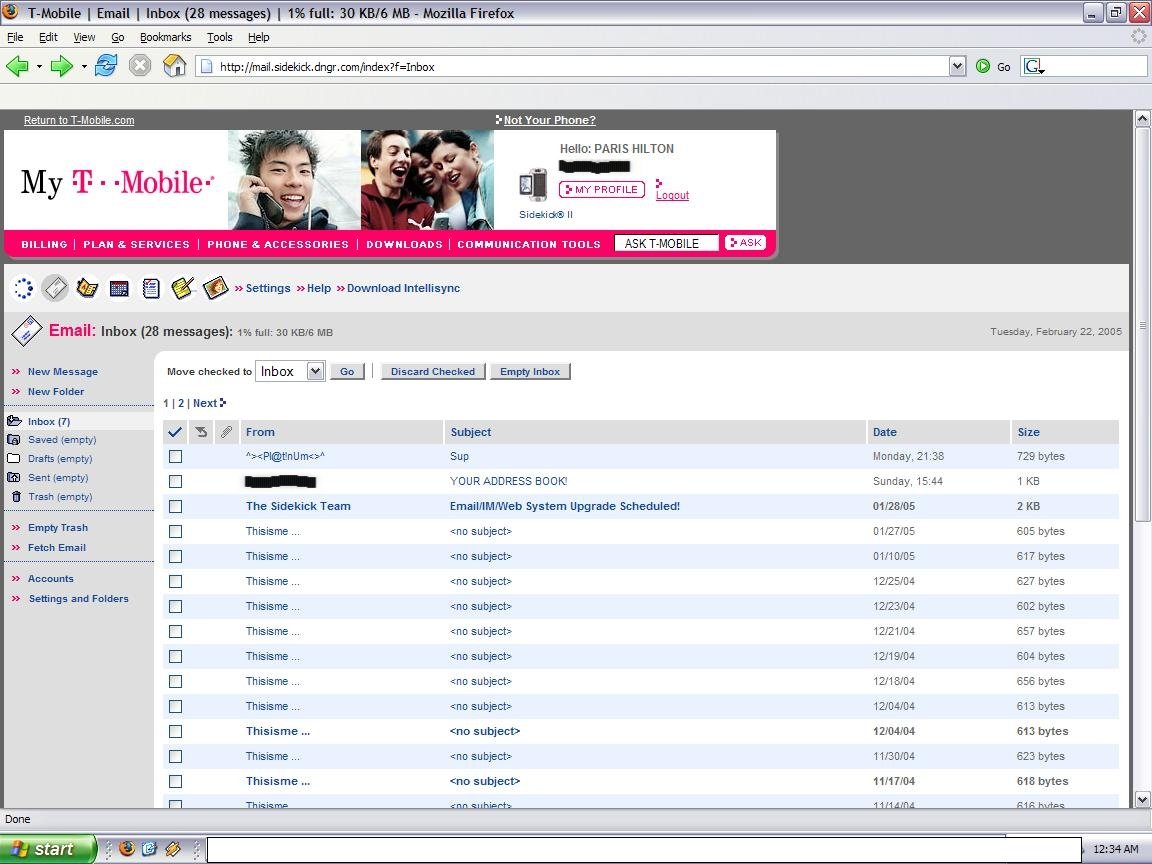This screenshot has height=864, width=1152.
Task: Open the Jump dotted-circle icon
Action: coord(24,288)
